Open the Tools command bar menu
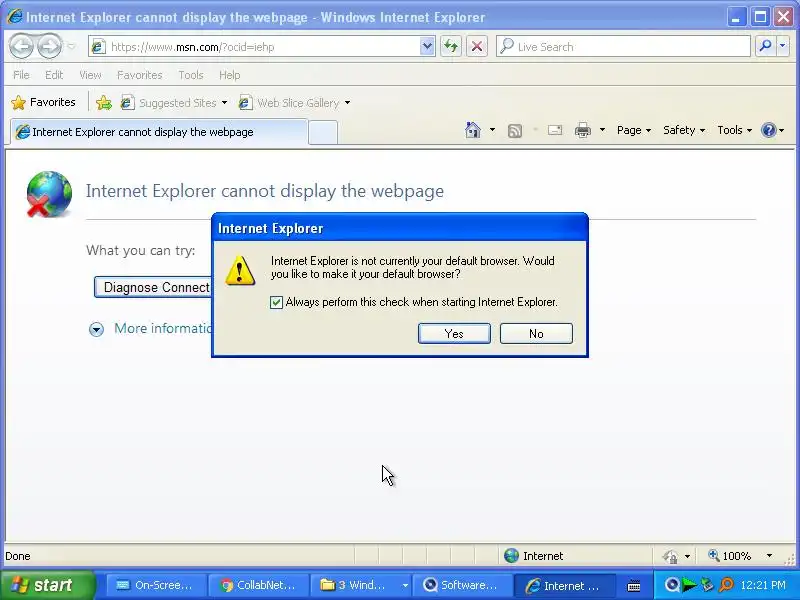Screen dimensions: 800x600 [734, 130]
